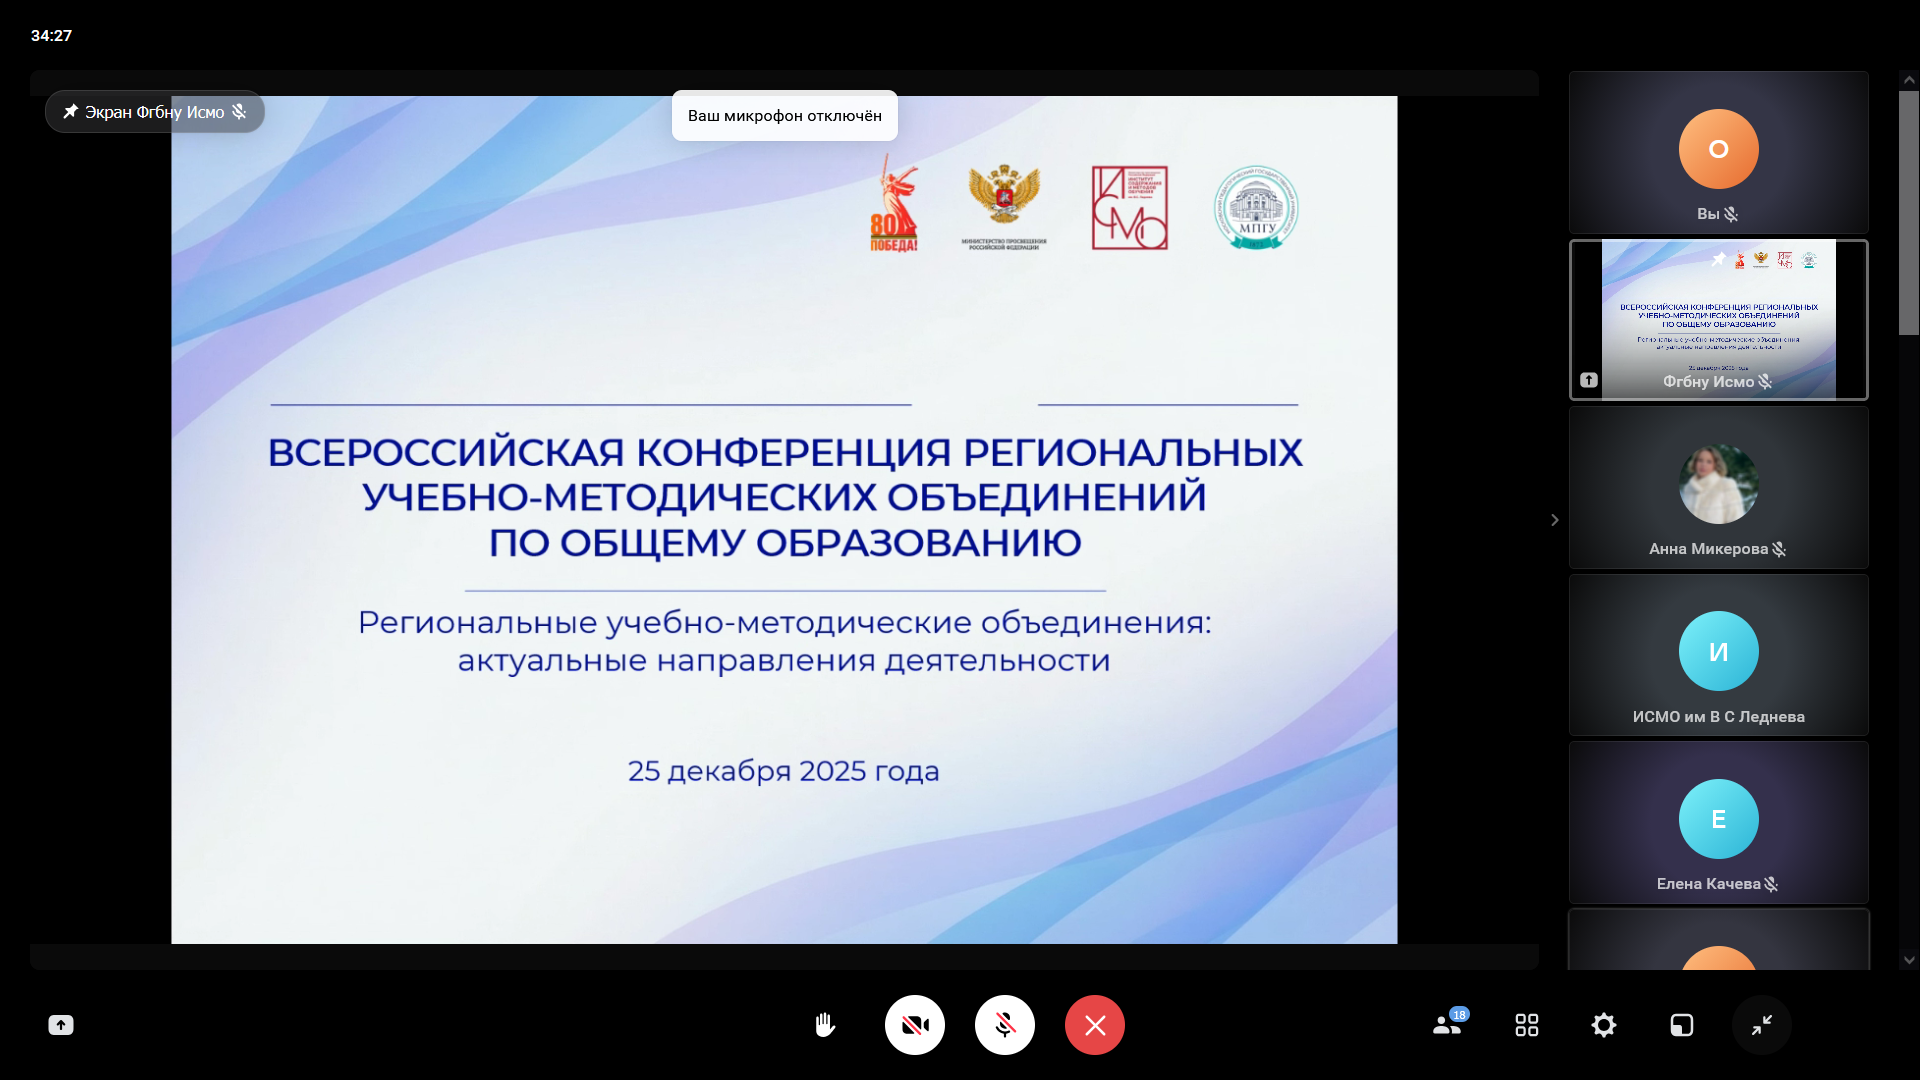Click the vertical scrollbar thumb in the sidebar
The height and width of the screenshot is (1080, 1920).
[1909, 212]
